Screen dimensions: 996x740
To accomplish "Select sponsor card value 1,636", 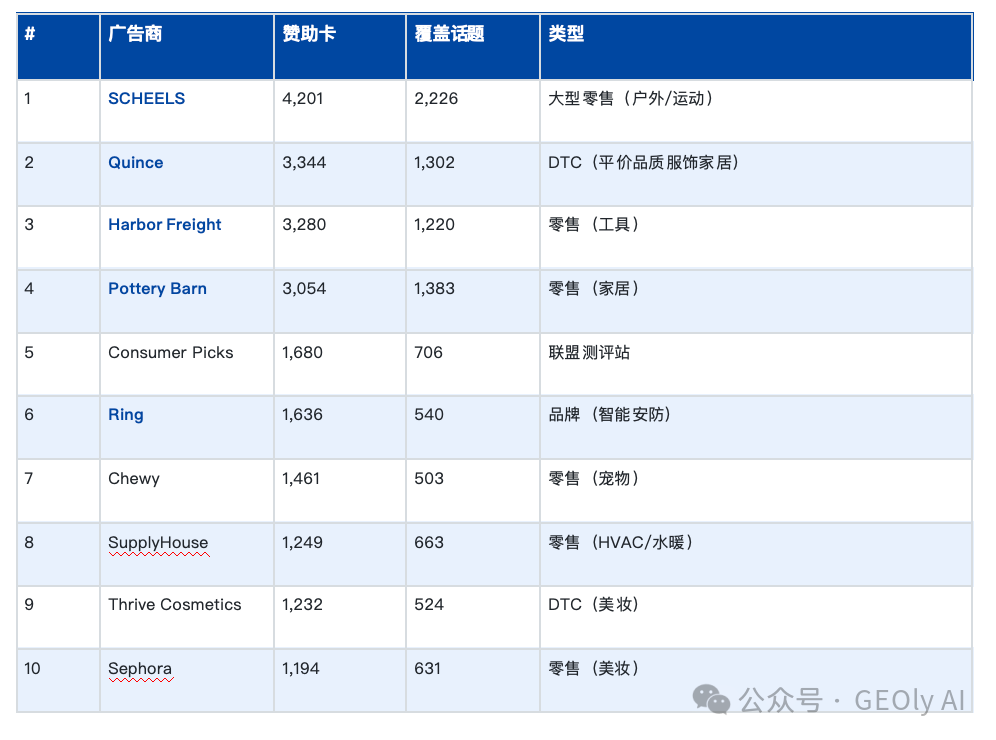I will tap(302, 415).
